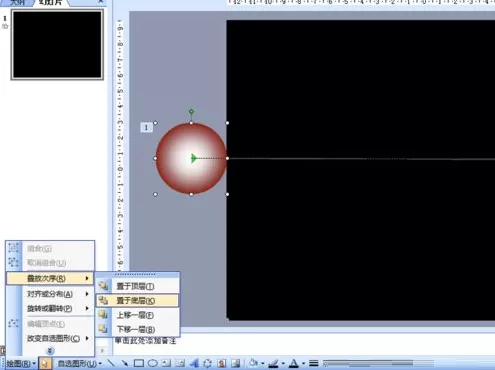Expand the 旋转或翻转(P) submenu
This screenshot has height=370, width=495.
(x=50, y=308)
